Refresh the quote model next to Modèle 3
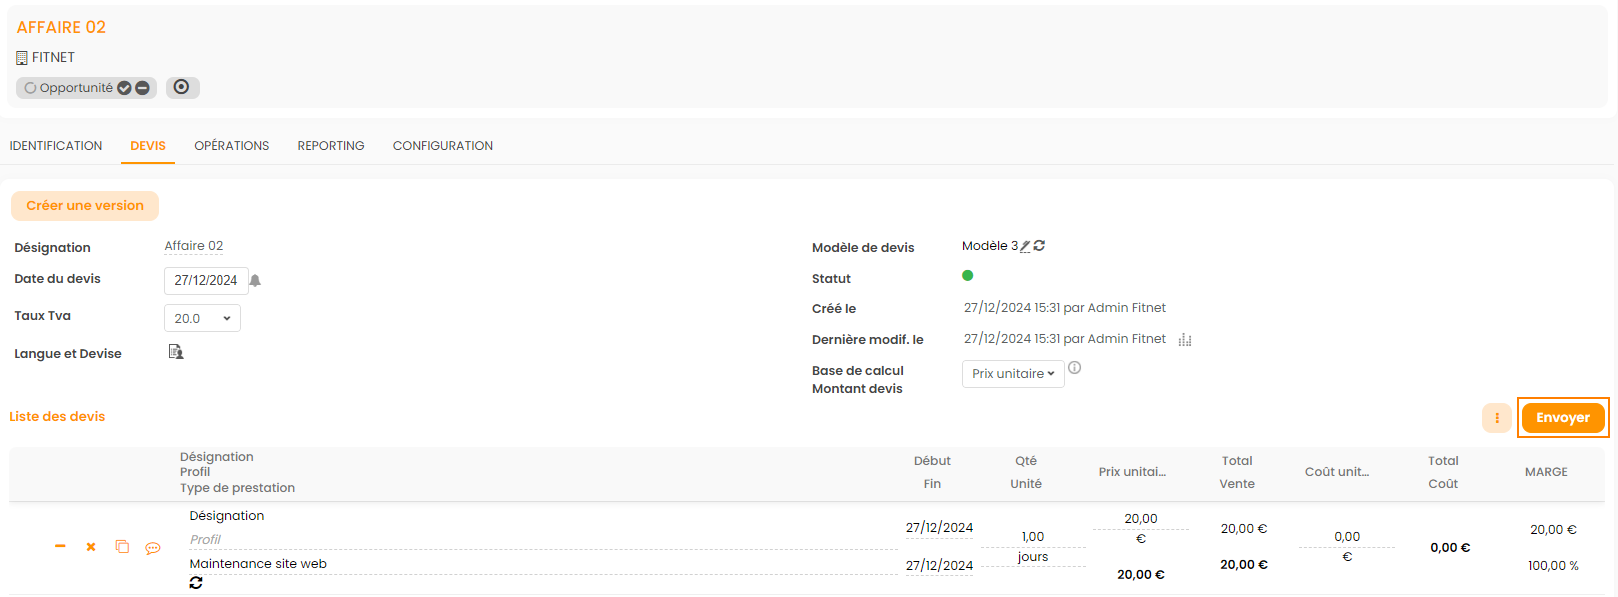This screenshot has width=1618, height=597. (1040, 246)
